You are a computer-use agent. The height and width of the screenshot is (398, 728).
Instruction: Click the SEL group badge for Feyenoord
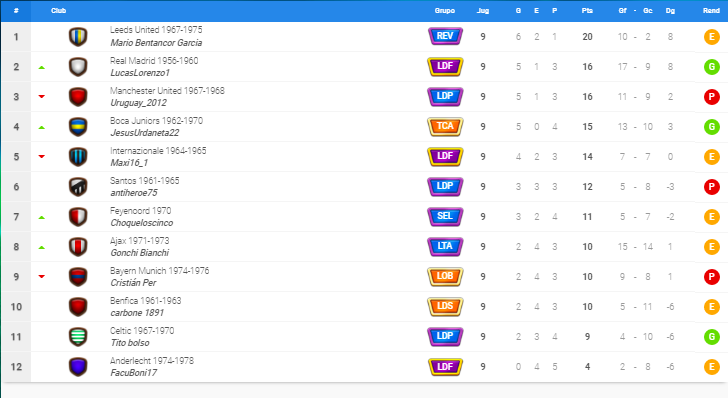click(445, 216)
